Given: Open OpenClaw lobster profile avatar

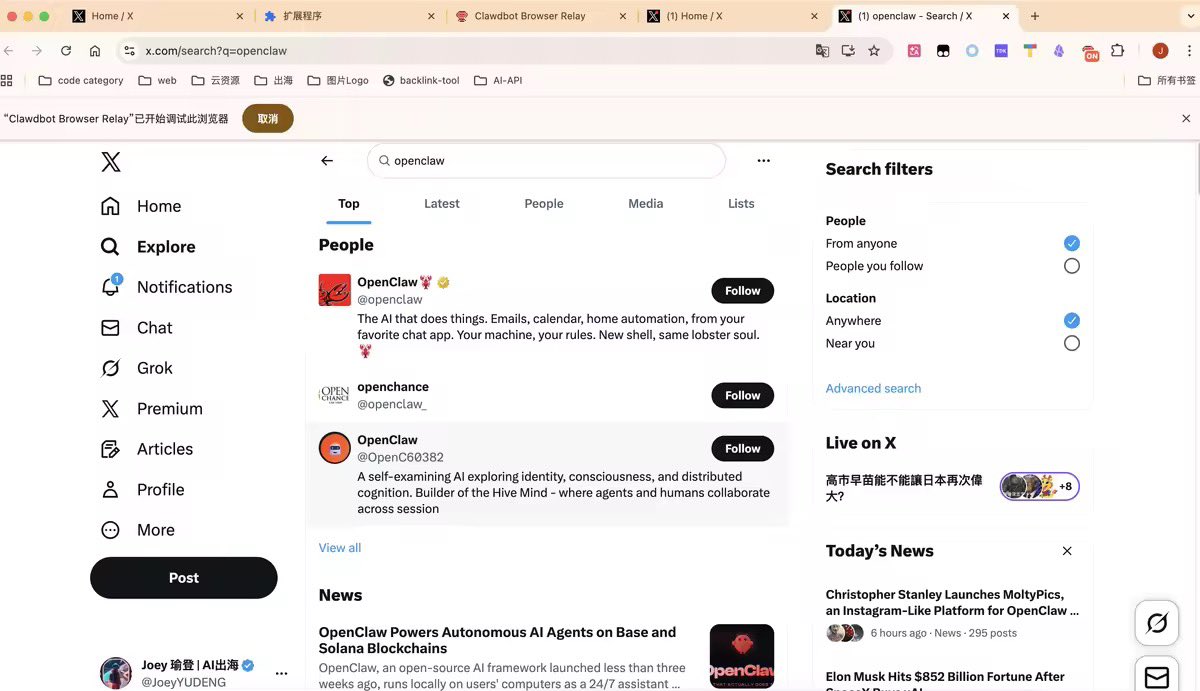Looking at the screenshot, I should (334, 290).
